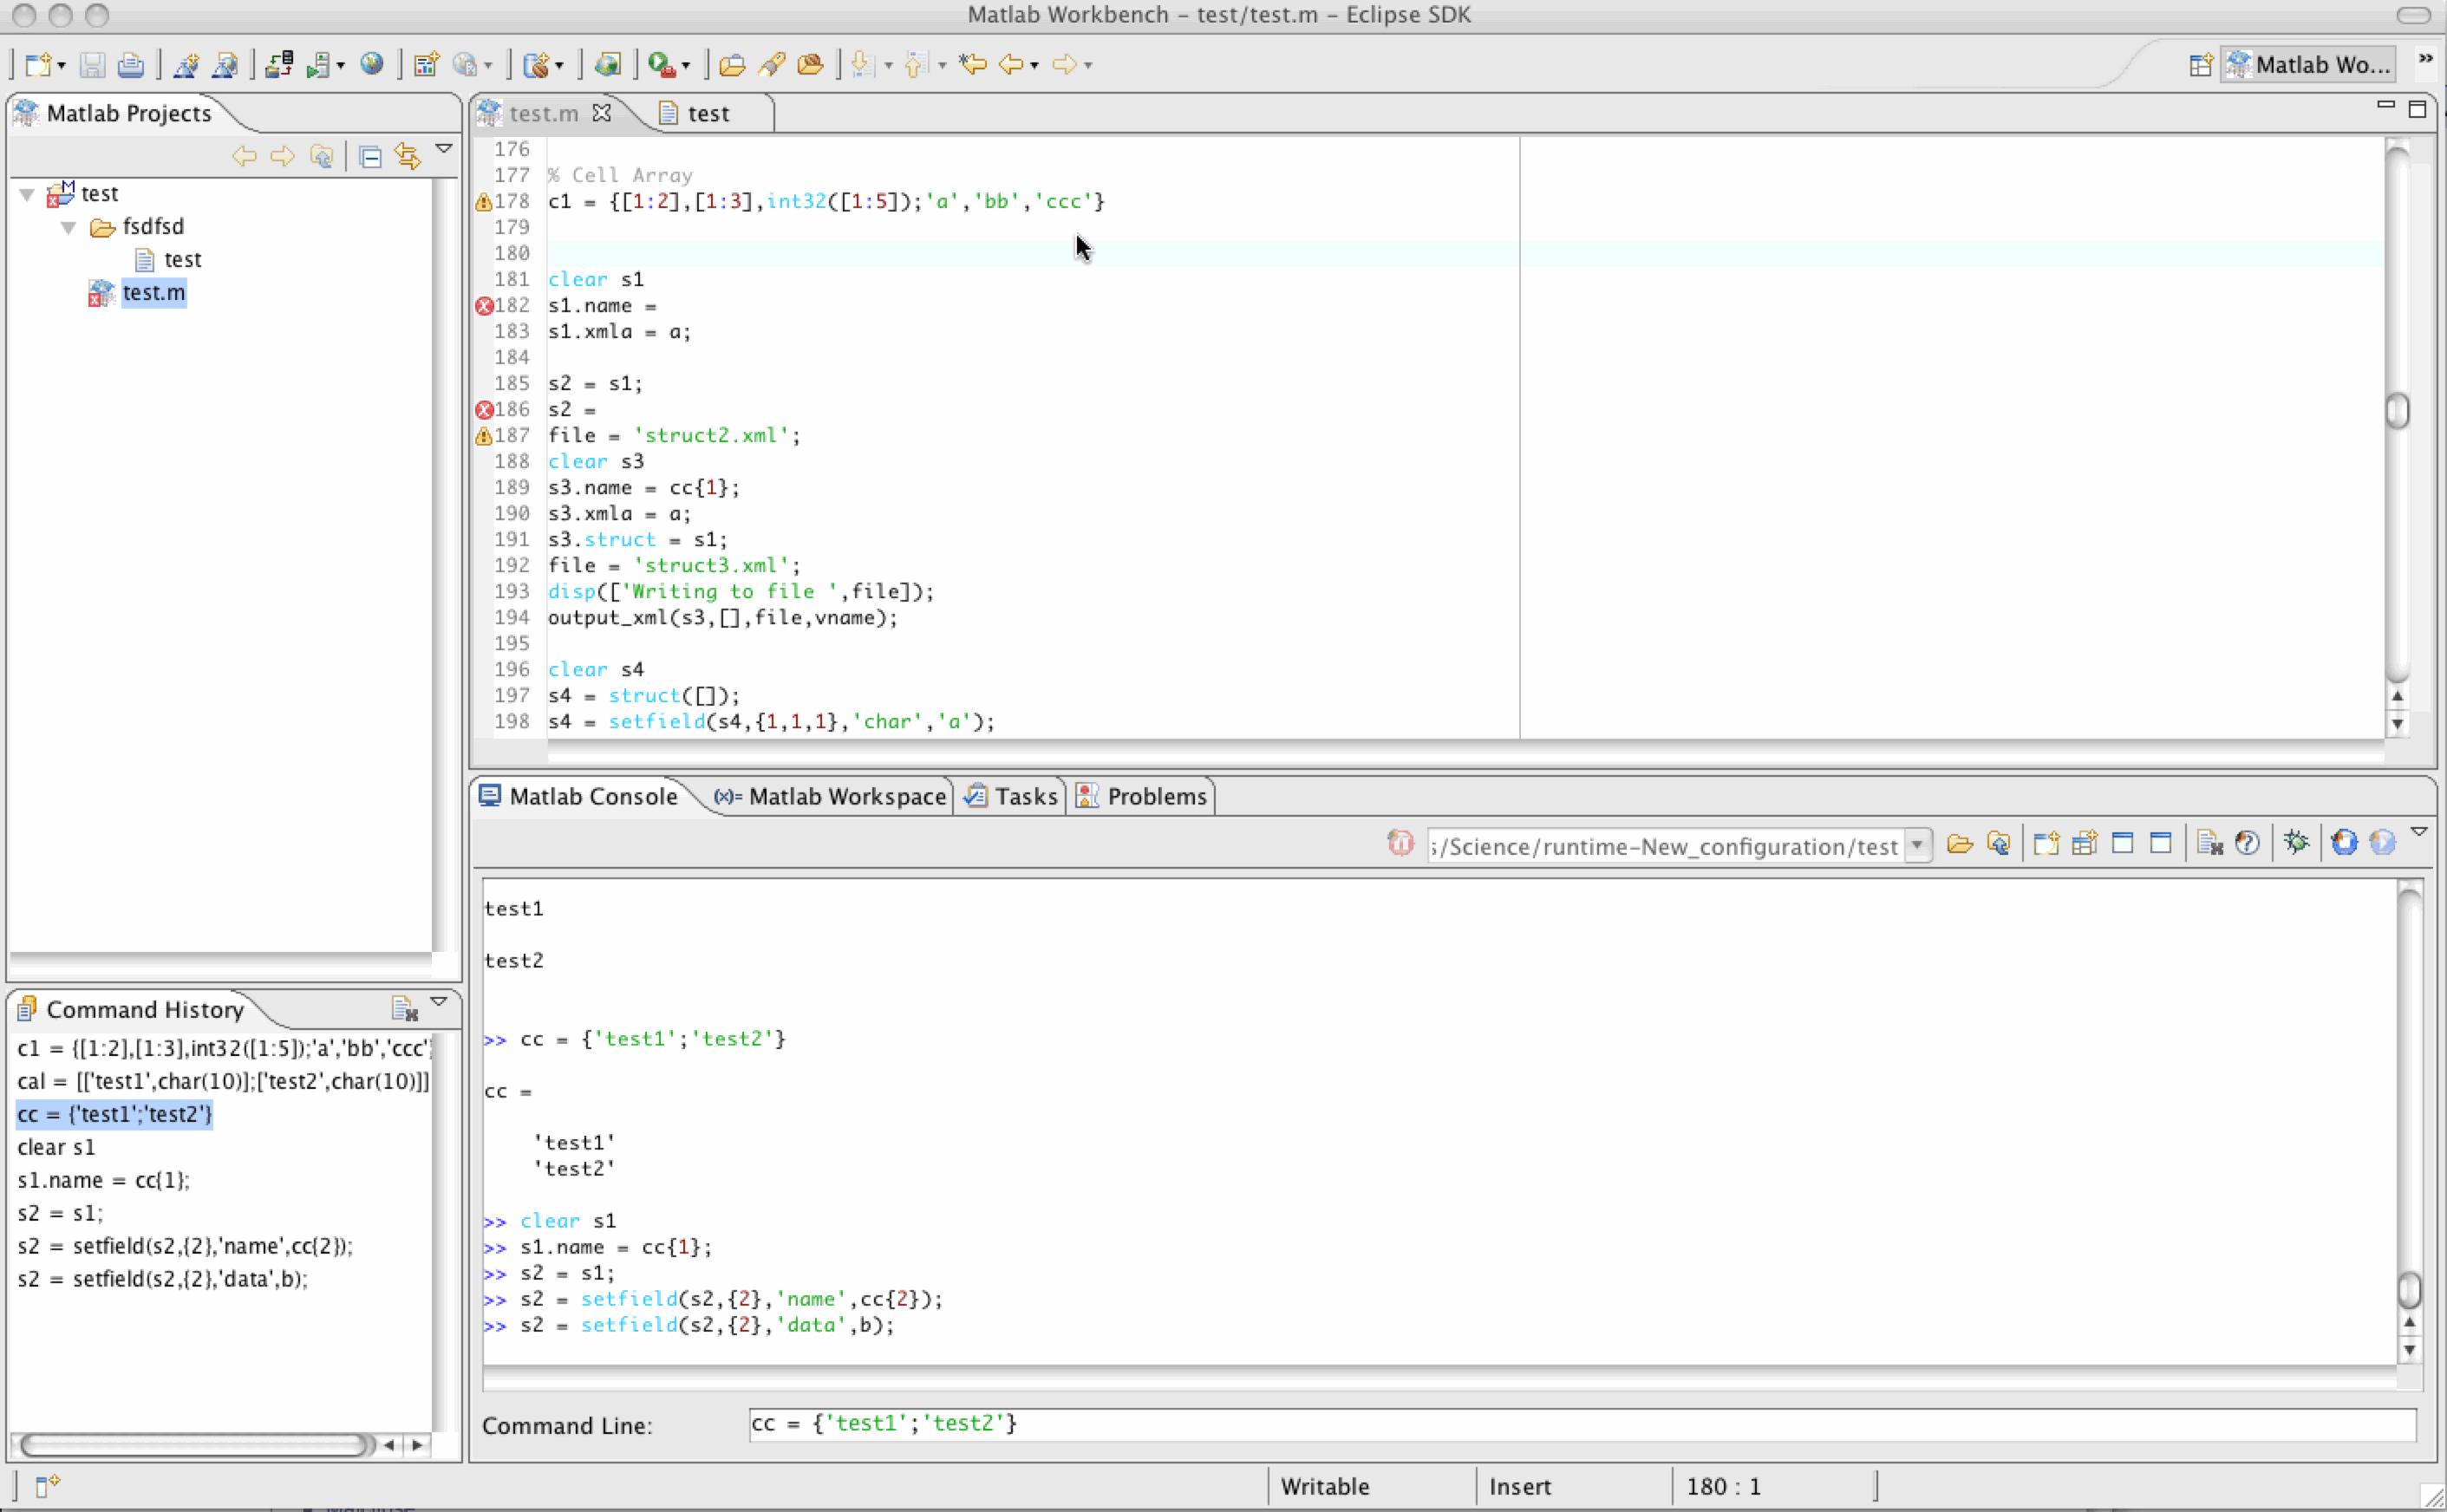Open the New document toolbar icon

click(38, 64)
